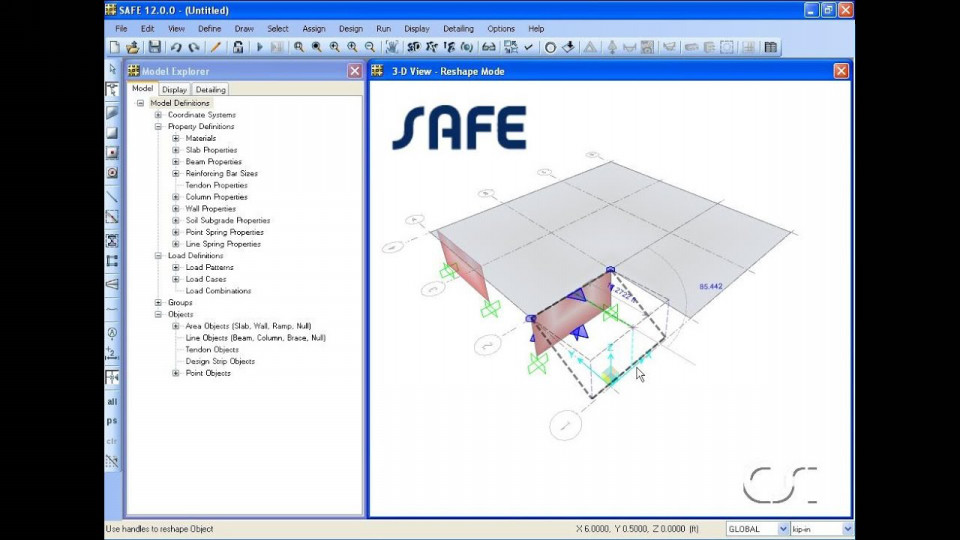The height and width of the screenshot is (540, 960).
Task: Expand the Load Patterns node
Action: click(x=176, y=268)
